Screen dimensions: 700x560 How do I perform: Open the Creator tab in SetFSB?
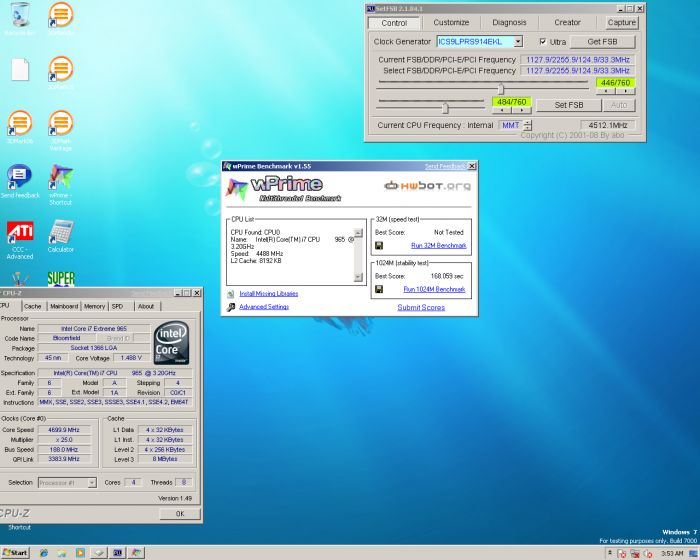pyautogui.click(x=567, y=22)
